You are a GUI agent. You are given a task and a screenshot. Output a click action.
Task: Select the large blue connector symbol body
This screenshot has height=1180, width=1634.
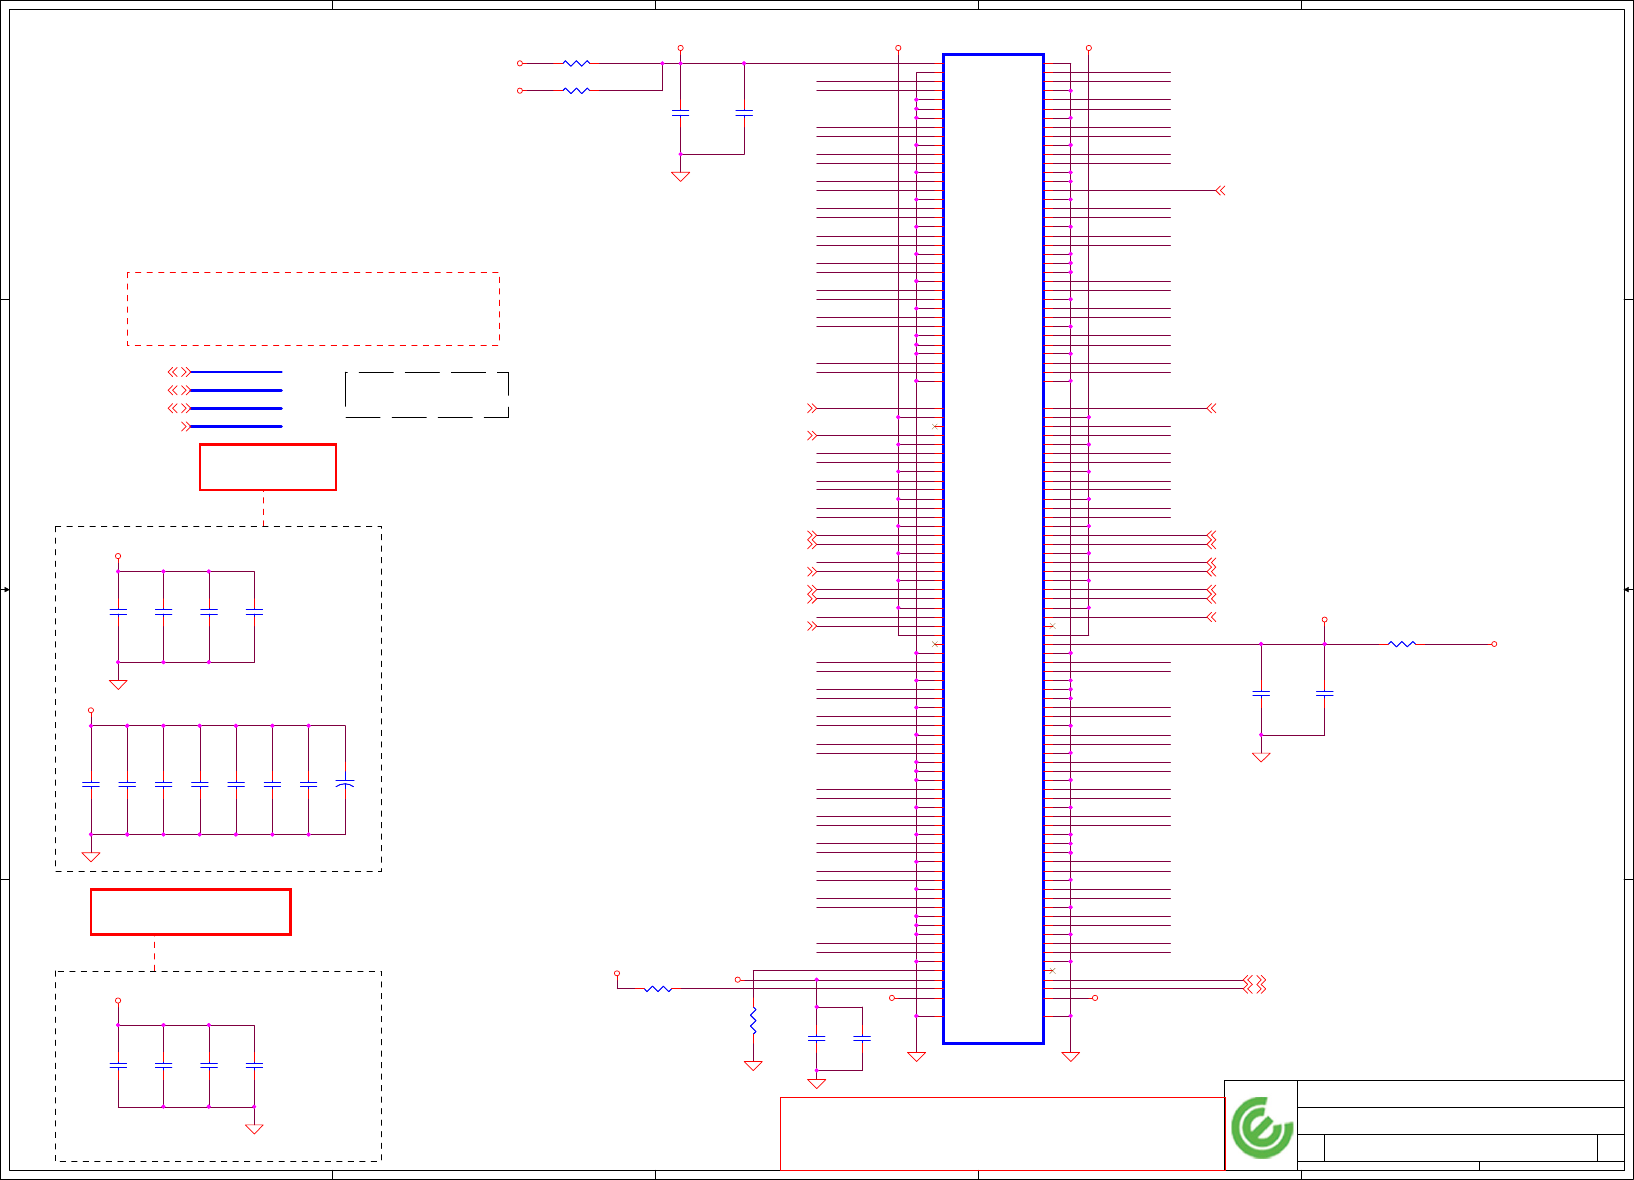click(x=993, y=549)
